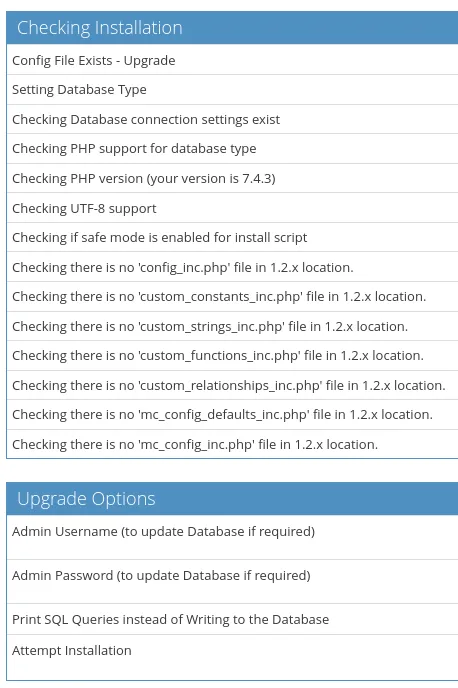Select the 'mc_config_defaults_inc.php' check row

[x=232, y=415]
